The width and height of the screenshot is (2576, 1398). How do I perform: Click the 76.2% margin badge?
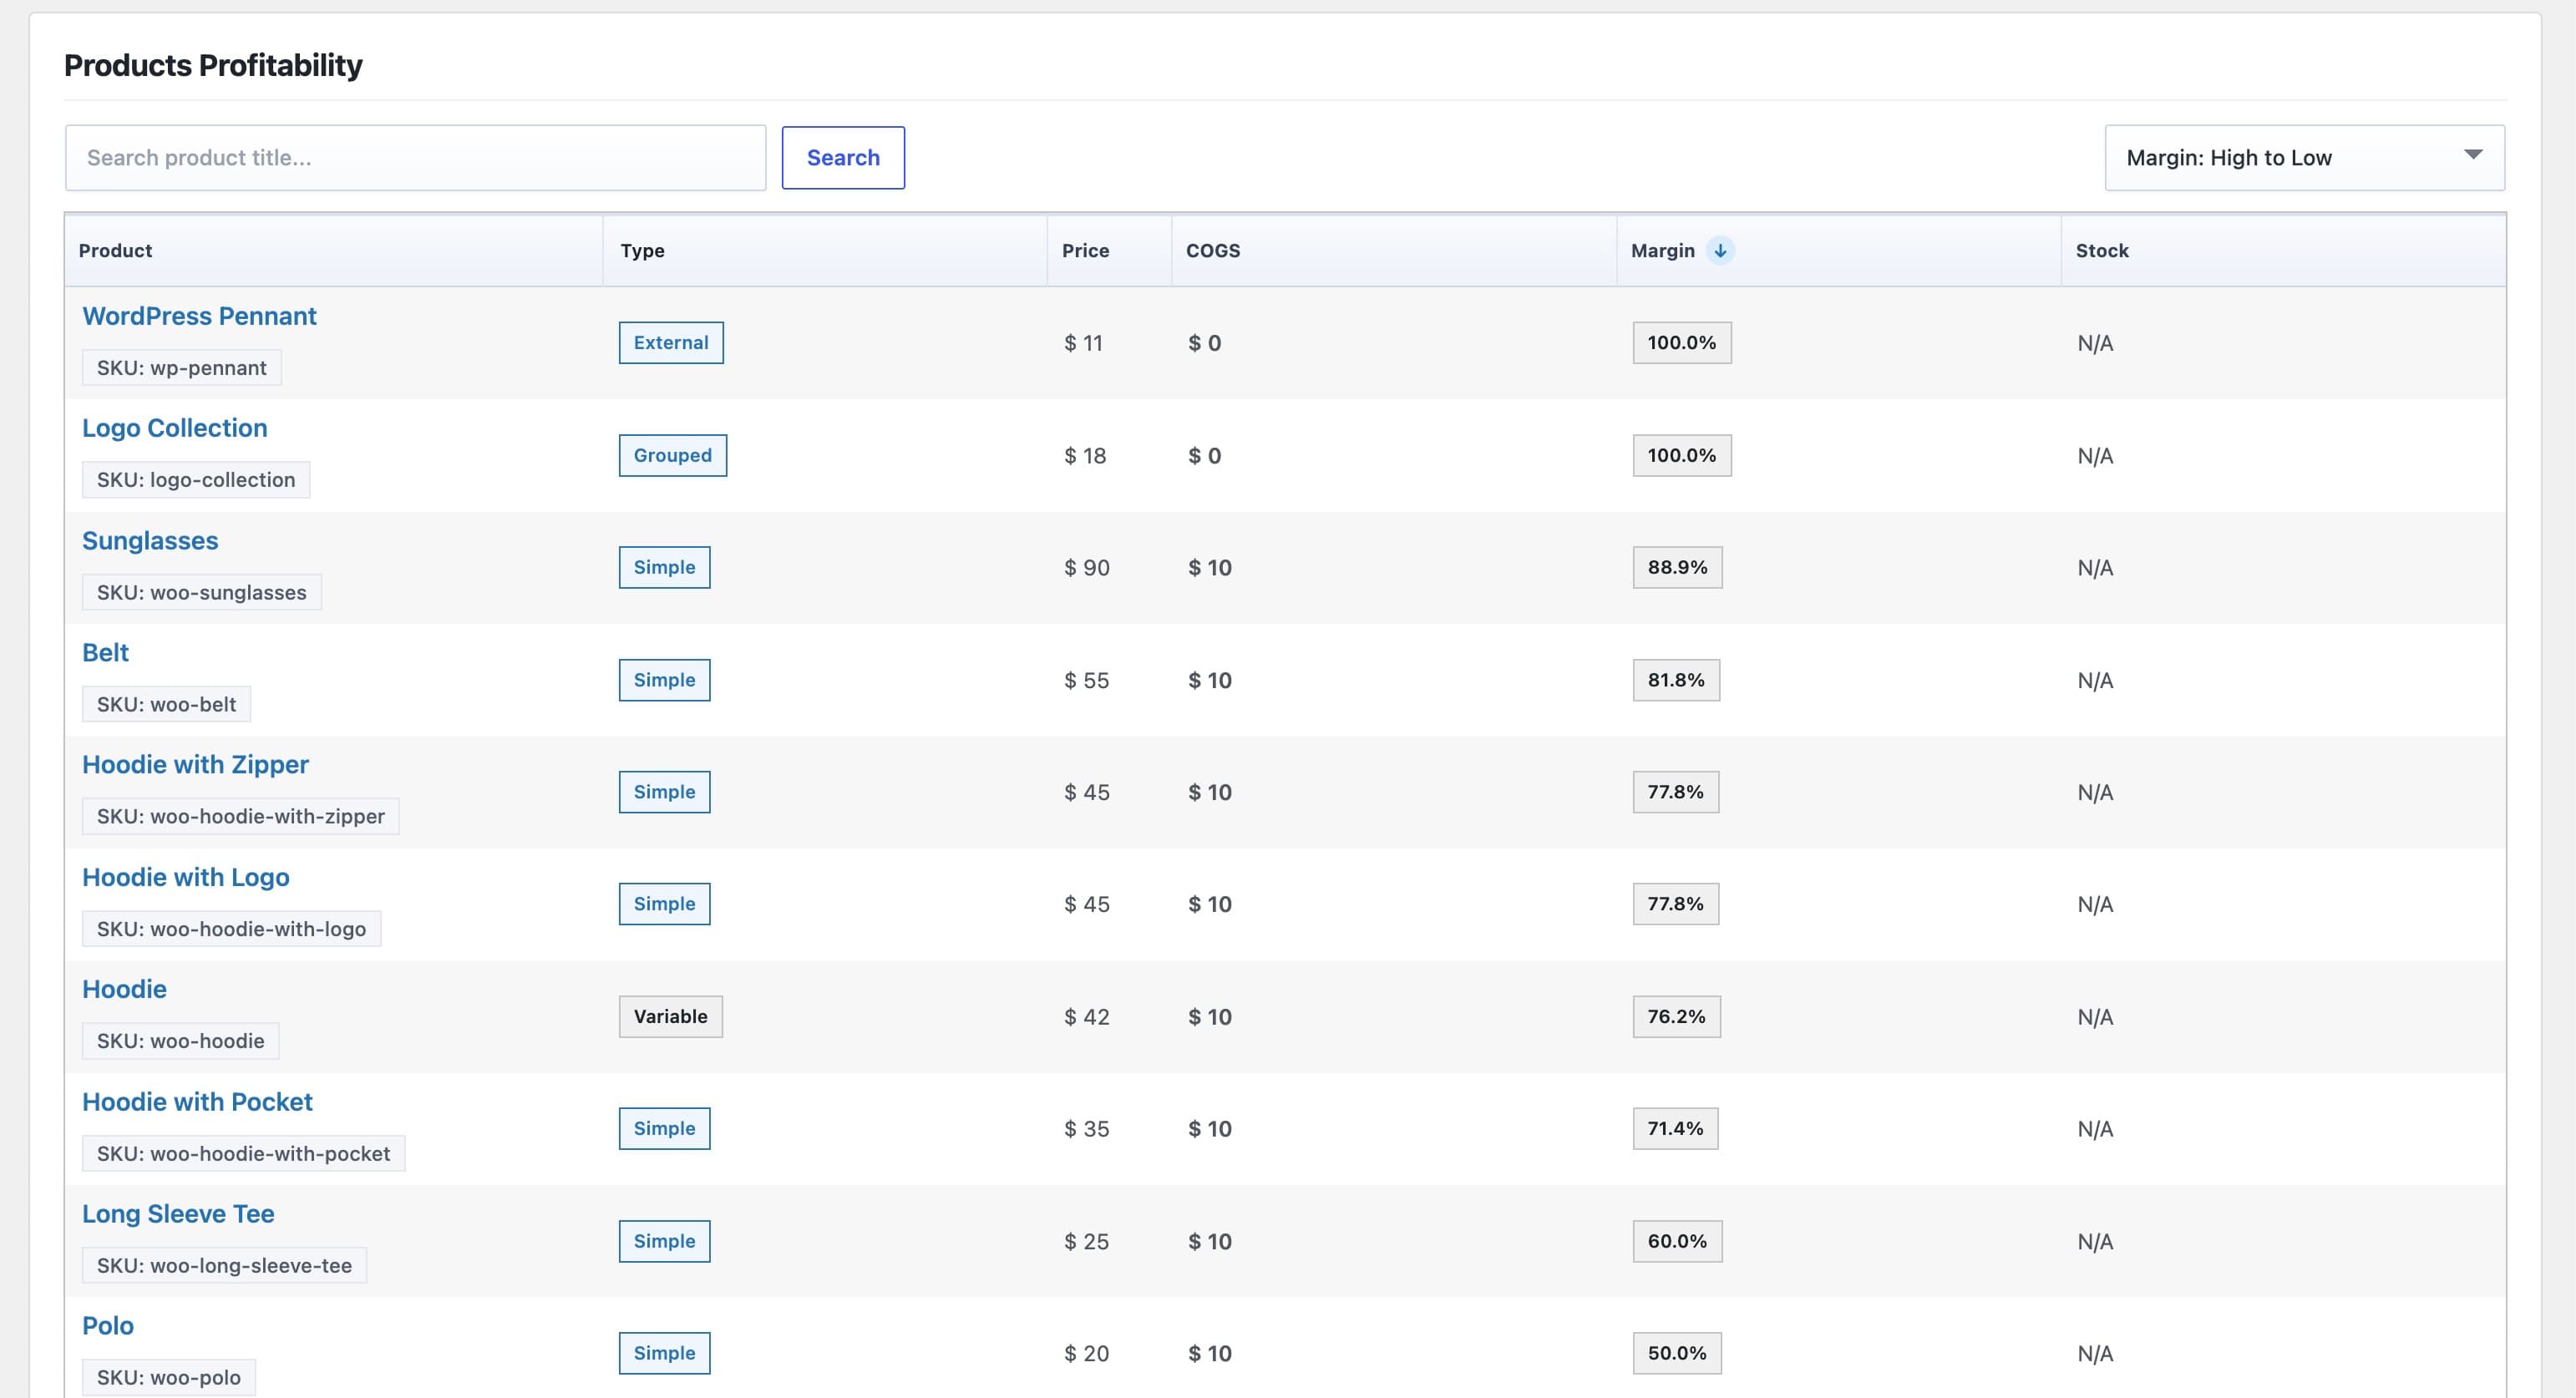(1677, 1017)
